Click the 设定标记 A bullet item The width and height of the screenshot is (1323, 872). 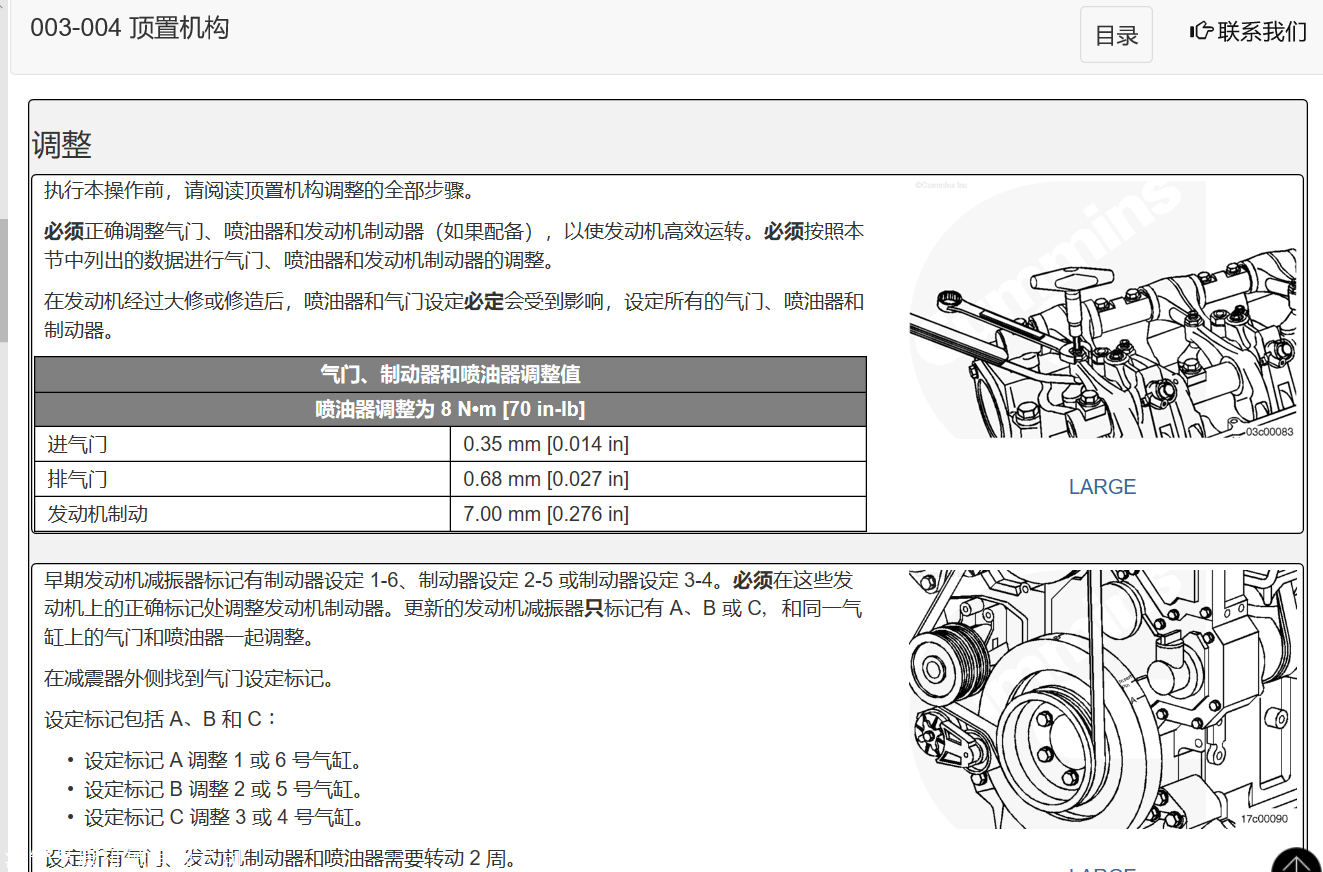(223, 761)
